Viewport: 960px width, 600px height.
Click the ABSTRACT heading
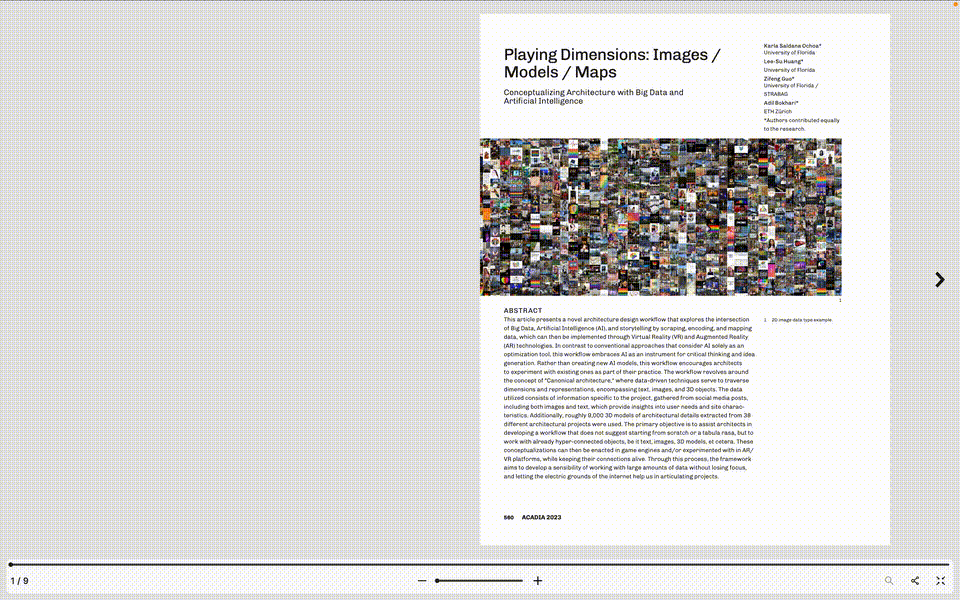(523, 310)
